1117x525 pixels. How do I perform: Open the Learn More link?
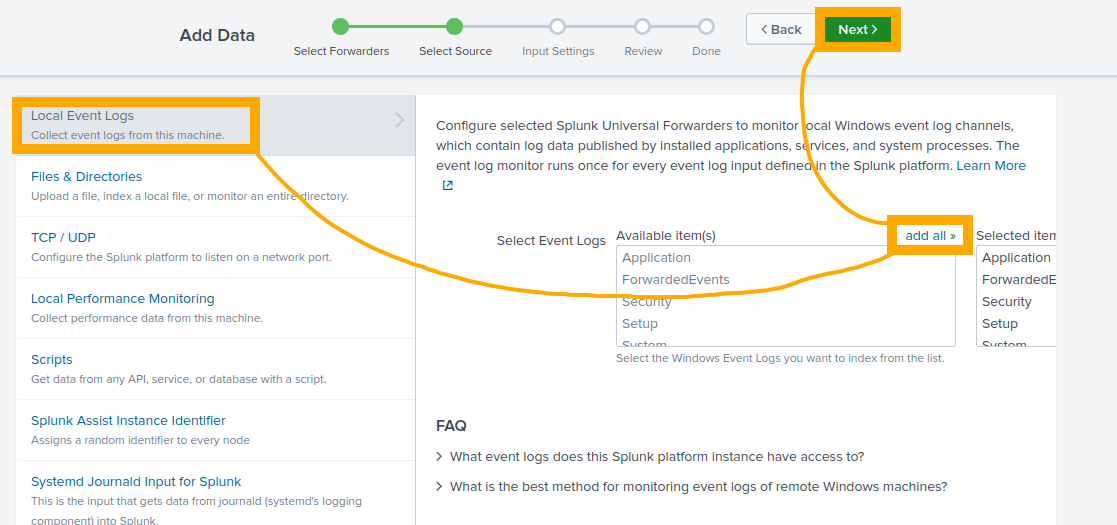click(991, 165)
